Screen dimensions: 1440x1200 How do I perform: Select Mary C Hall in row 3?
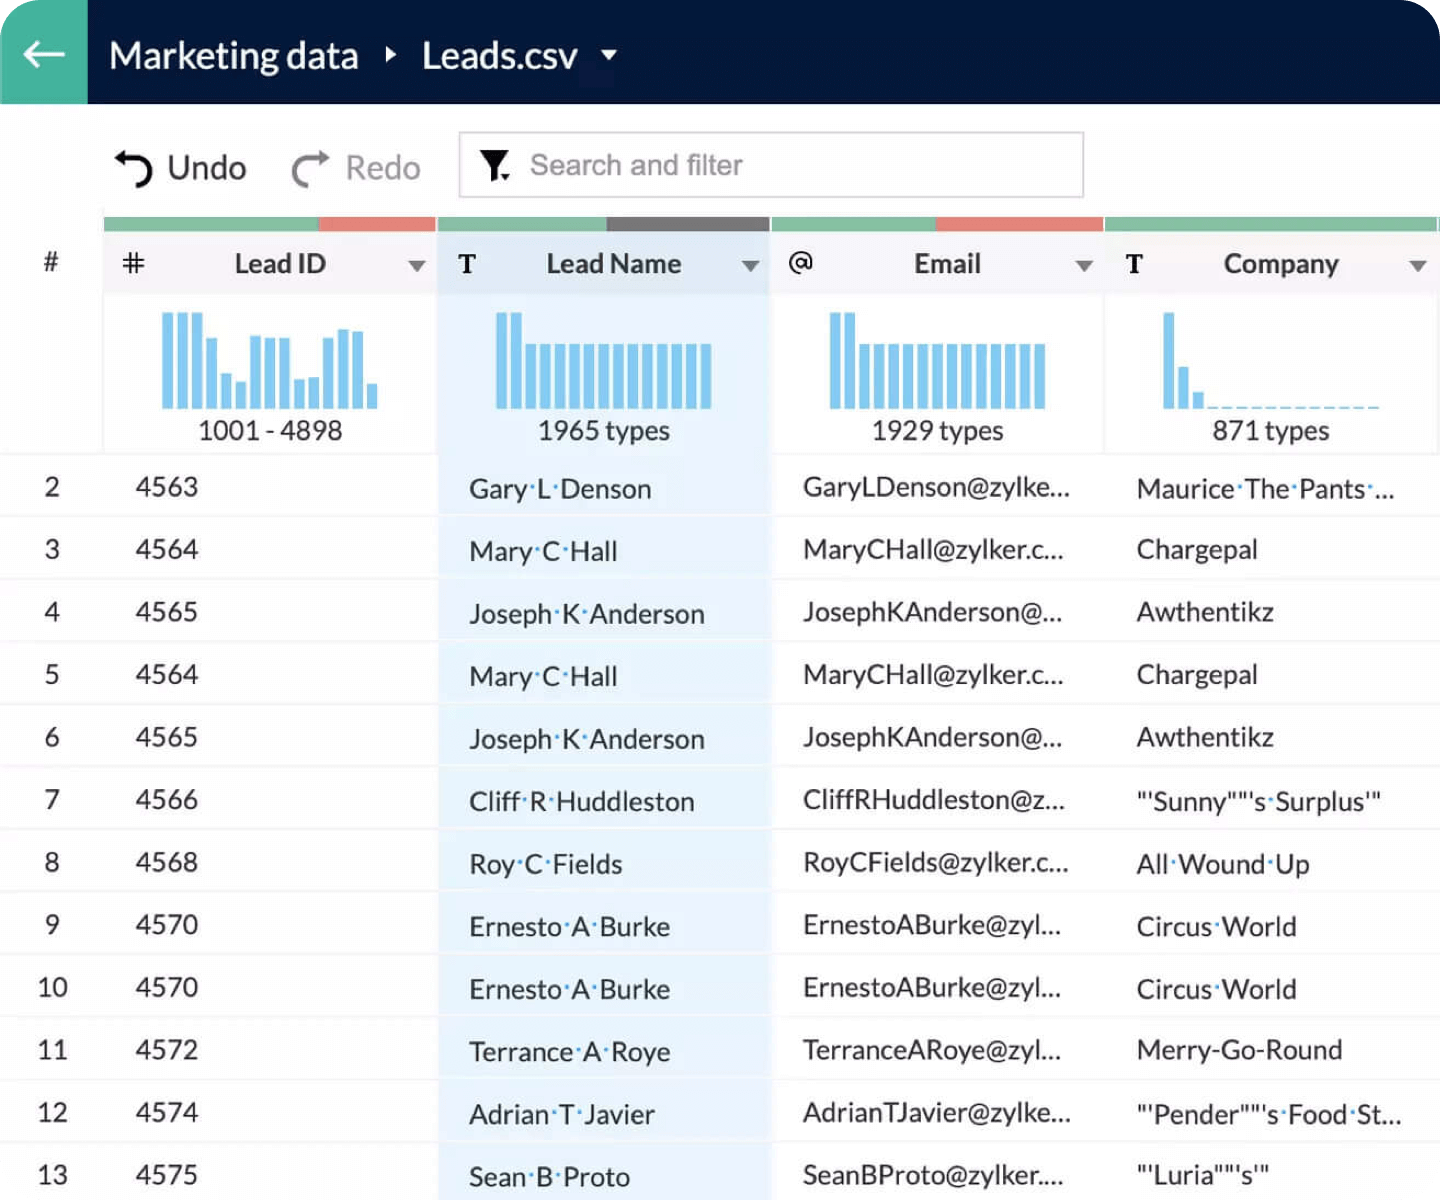point(604,550)
